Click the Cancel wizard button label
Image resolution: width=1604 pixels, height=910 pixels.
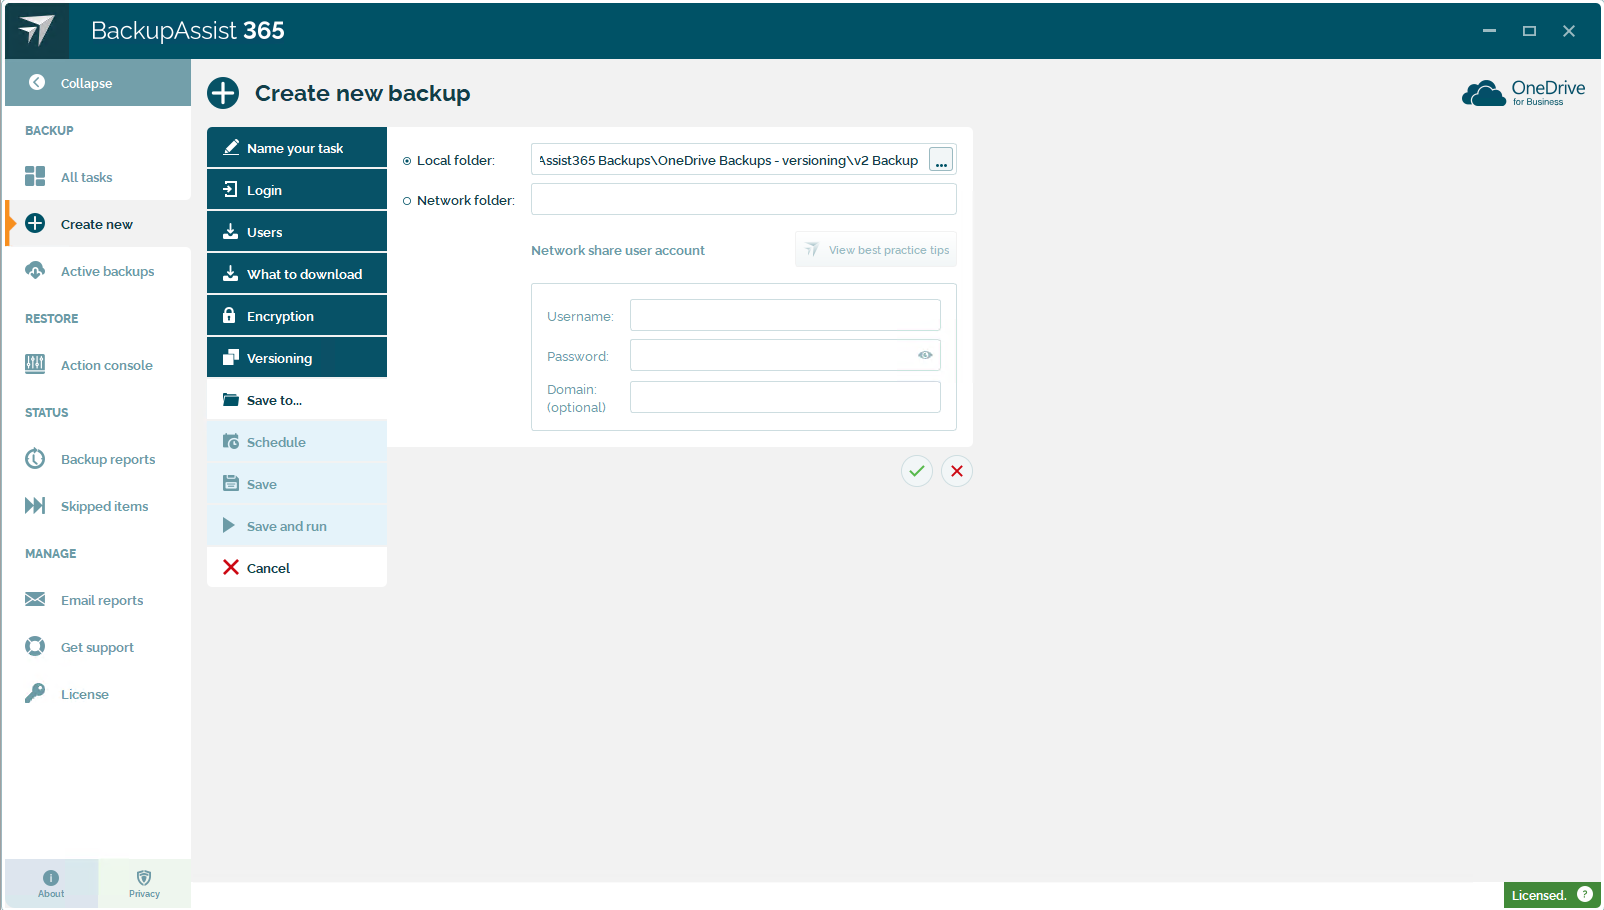[x=268, y=568]
